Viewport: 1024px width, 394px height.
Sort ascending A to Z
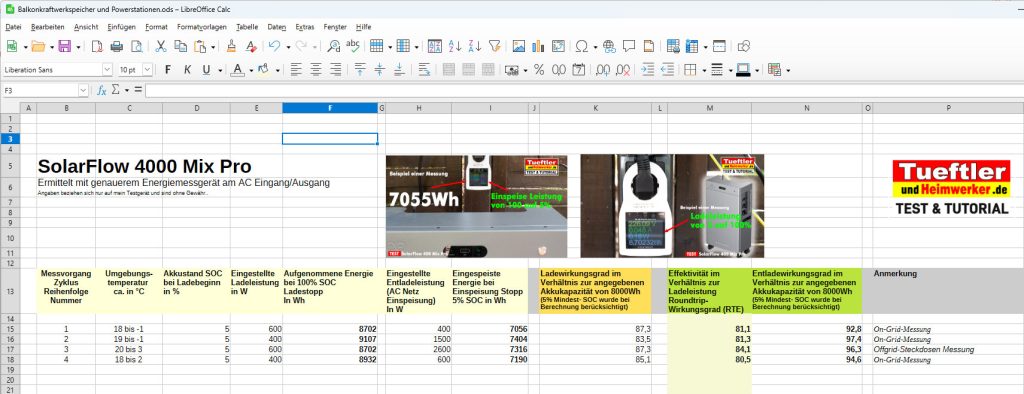[455, 46]
